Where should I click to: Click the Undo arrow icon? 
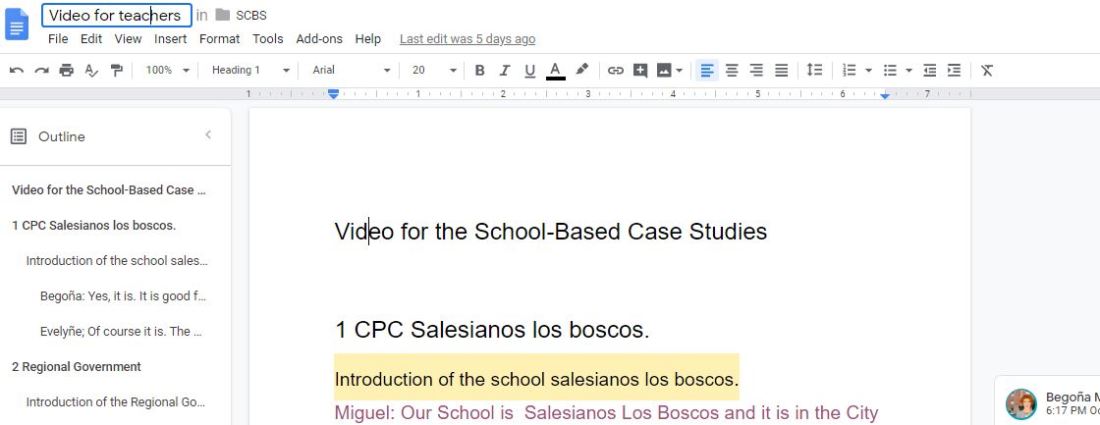[17, 70]
